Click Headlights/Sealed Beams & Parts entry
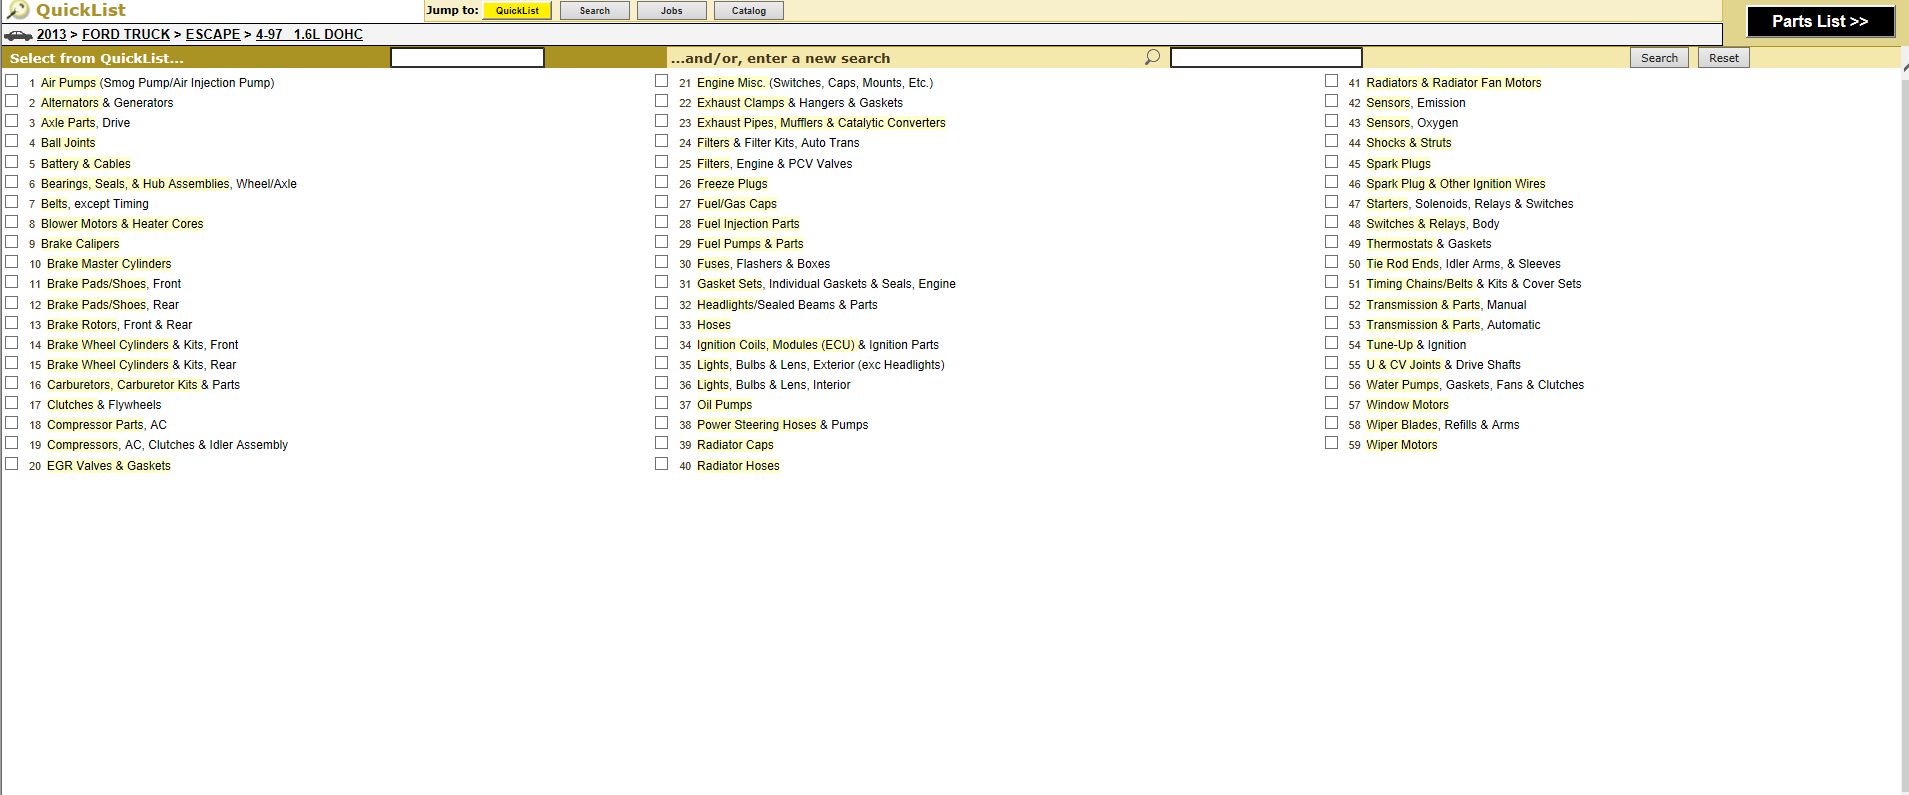 [x=787, y=305]
